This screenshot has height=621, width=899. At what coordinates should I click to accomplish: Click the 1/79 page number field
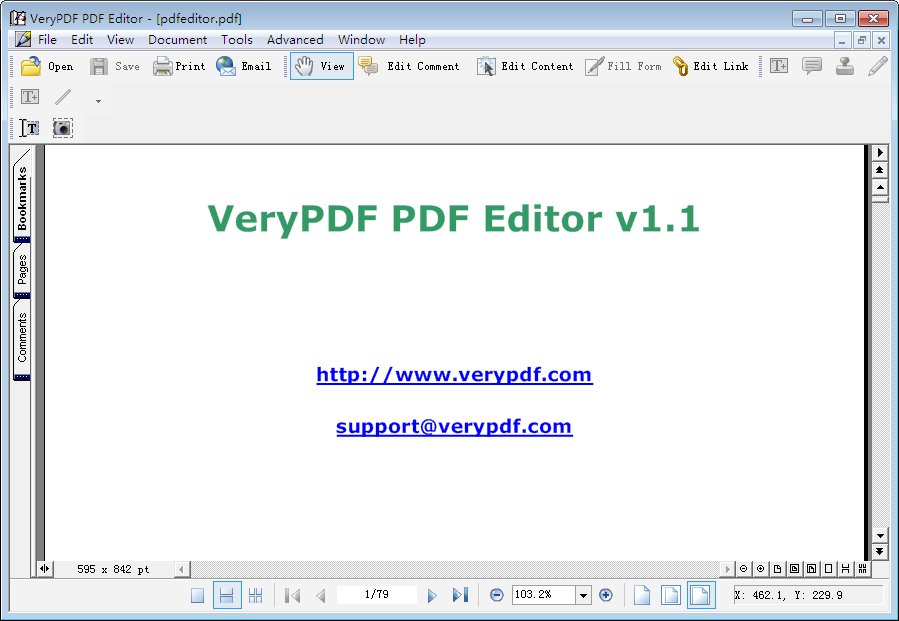377,595
